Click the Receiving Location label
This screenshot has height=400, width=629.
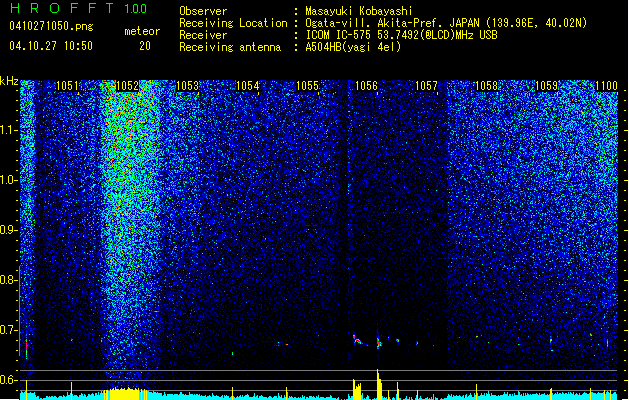pos(233,23)
